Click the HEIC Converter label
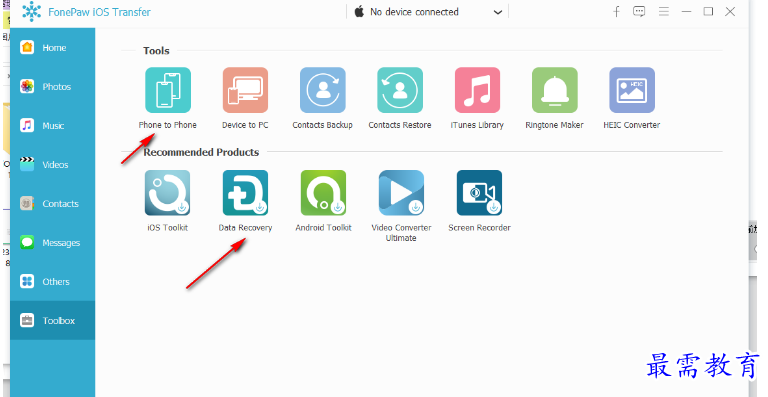The image size is (768, 397). pos(632,125)
